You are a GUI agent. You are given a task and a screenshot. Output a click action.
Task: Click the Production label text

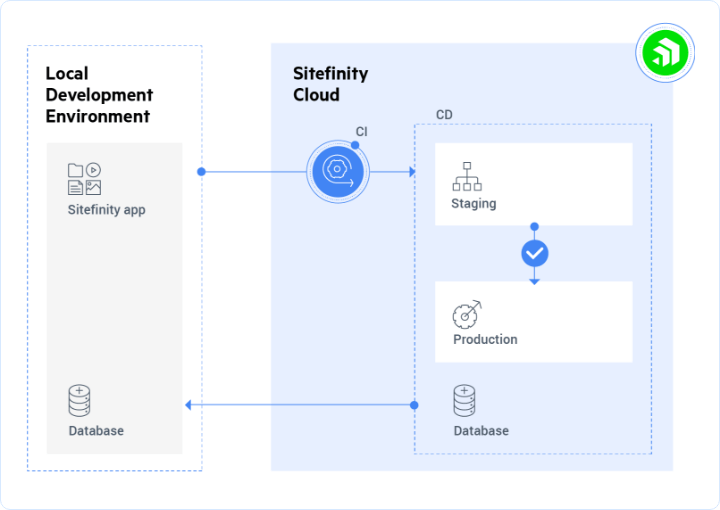coord(485,339)
